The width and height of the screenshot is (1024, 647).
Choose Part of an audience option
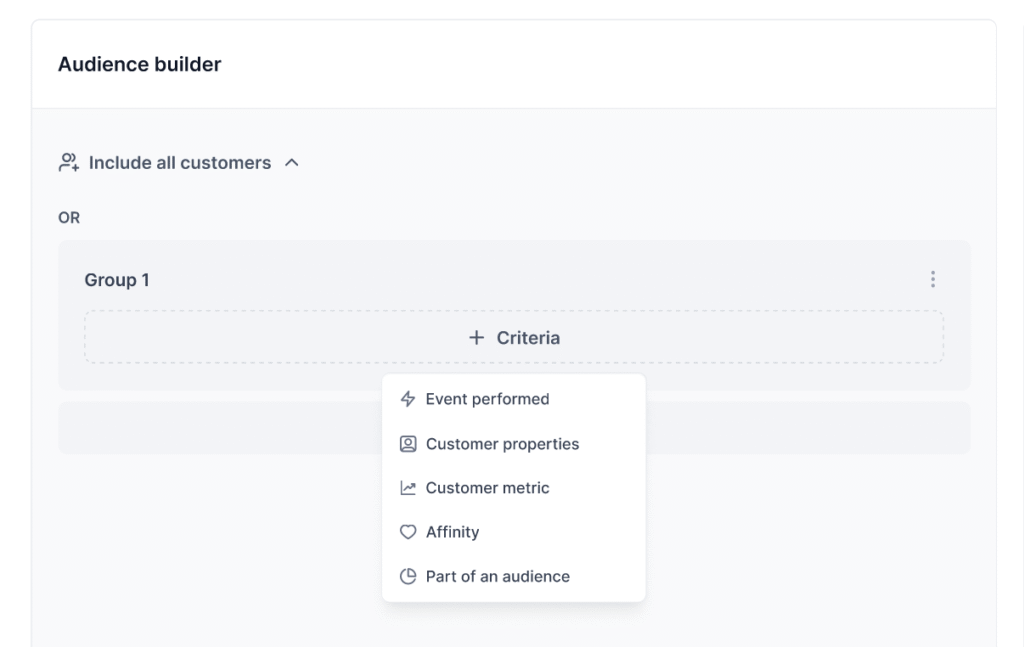click(513, 576)
